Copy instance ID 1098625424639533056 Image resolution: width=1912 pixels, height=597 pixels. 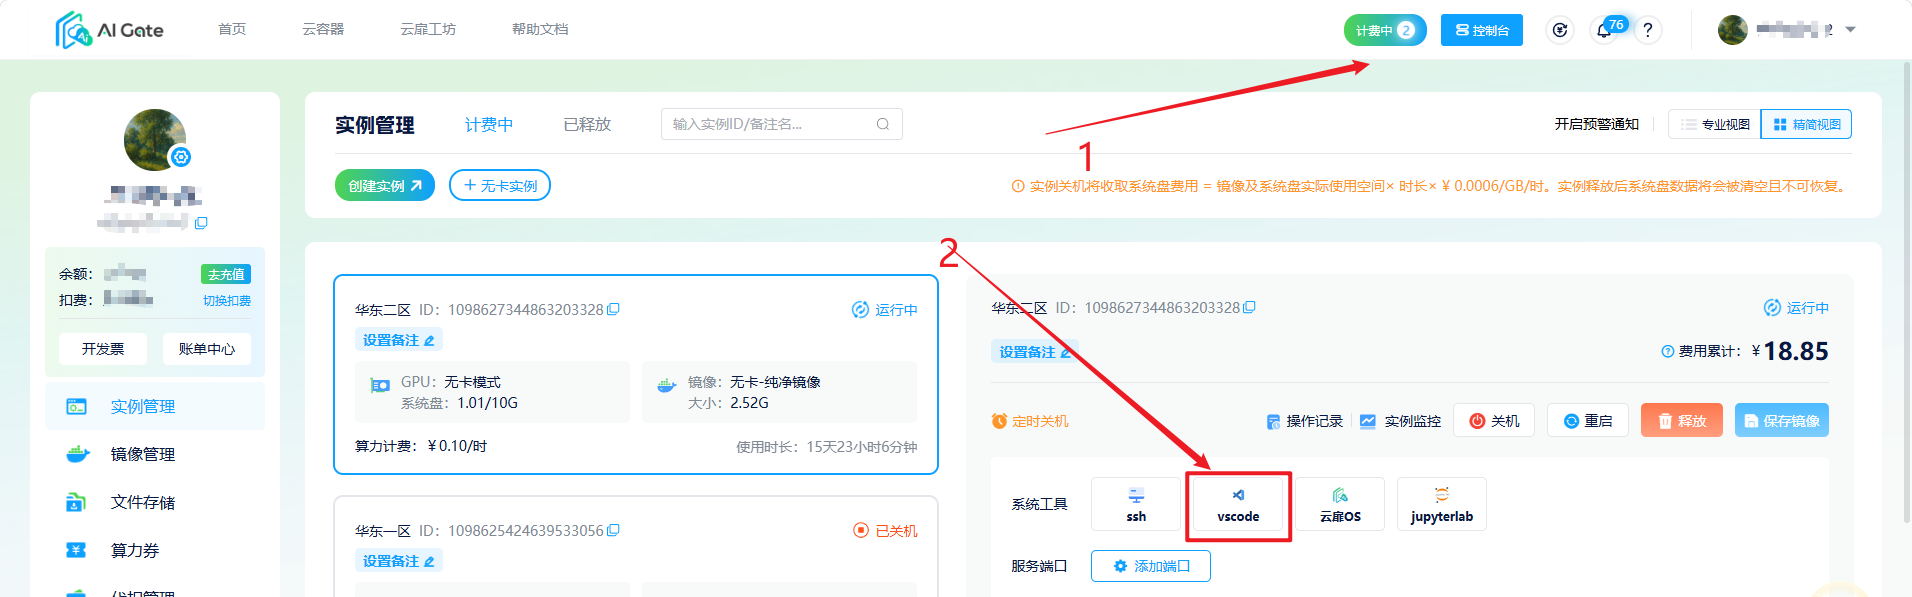point(614,530)
